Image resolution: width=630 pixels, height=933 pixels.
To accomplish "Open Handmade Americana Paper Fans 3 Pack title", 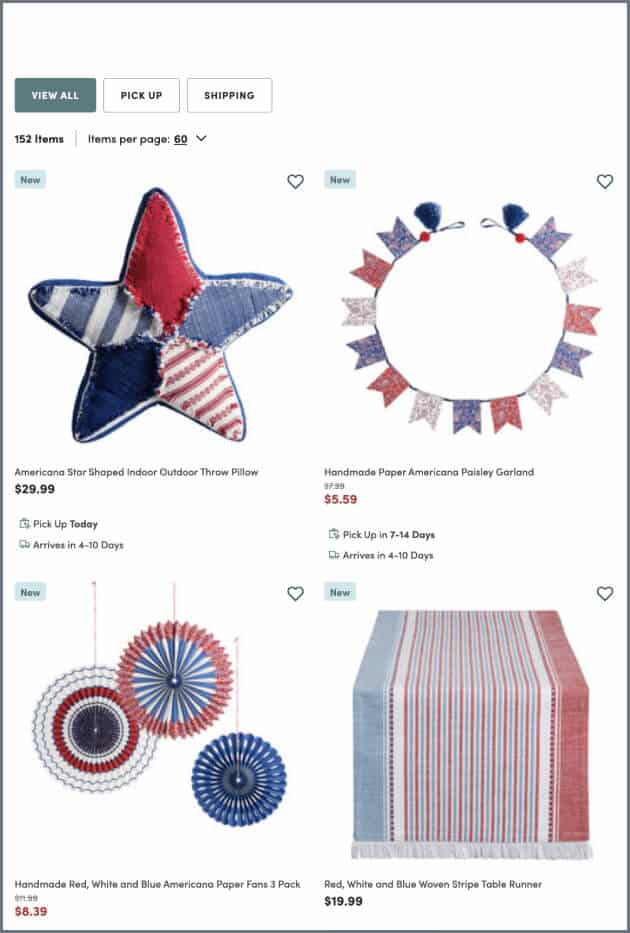I will (158, 884).
